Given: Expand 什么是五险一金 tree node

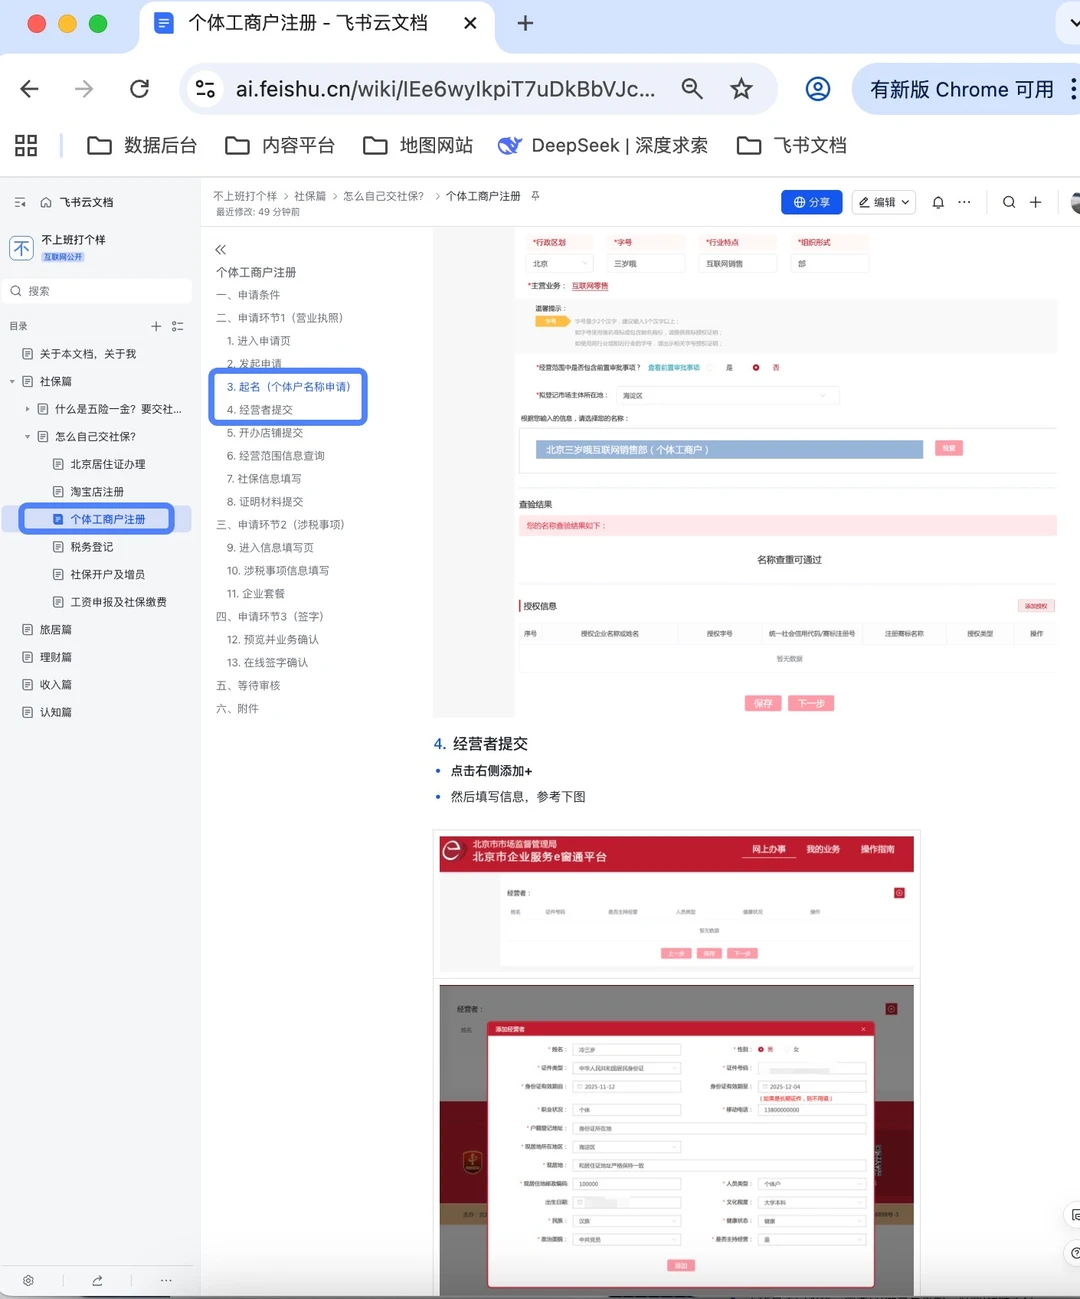Looking at the screenshot, I should click(x=27, y=409).
